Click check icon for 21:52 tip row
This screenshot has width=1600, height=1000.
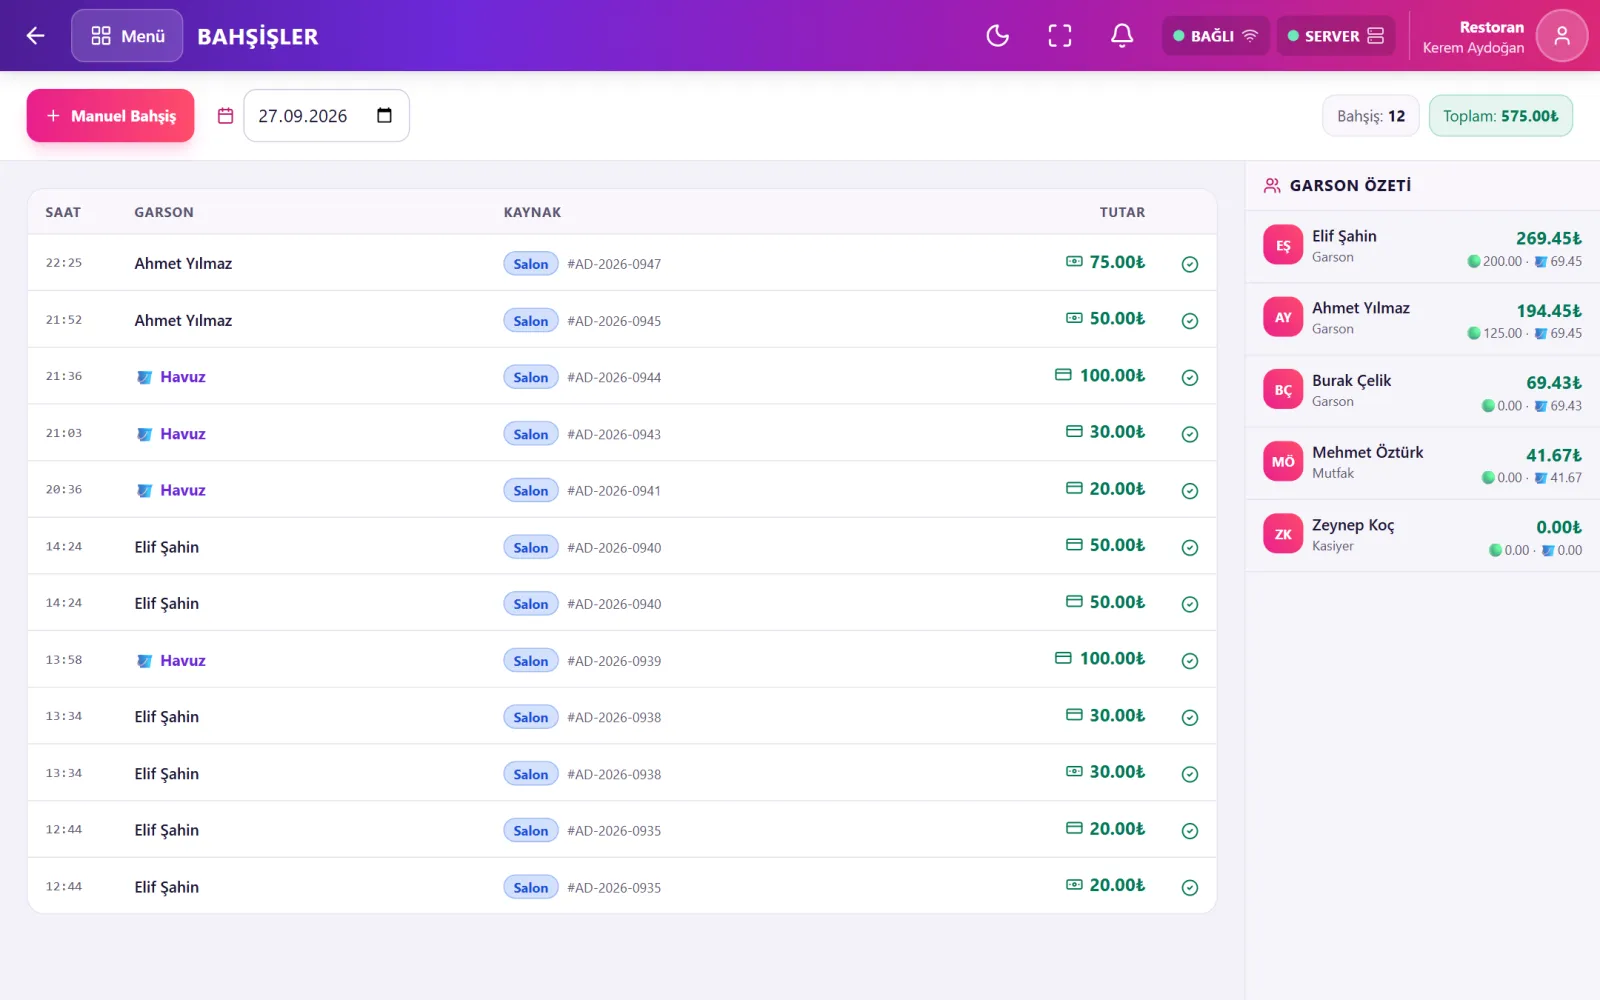coord(1190,321)
